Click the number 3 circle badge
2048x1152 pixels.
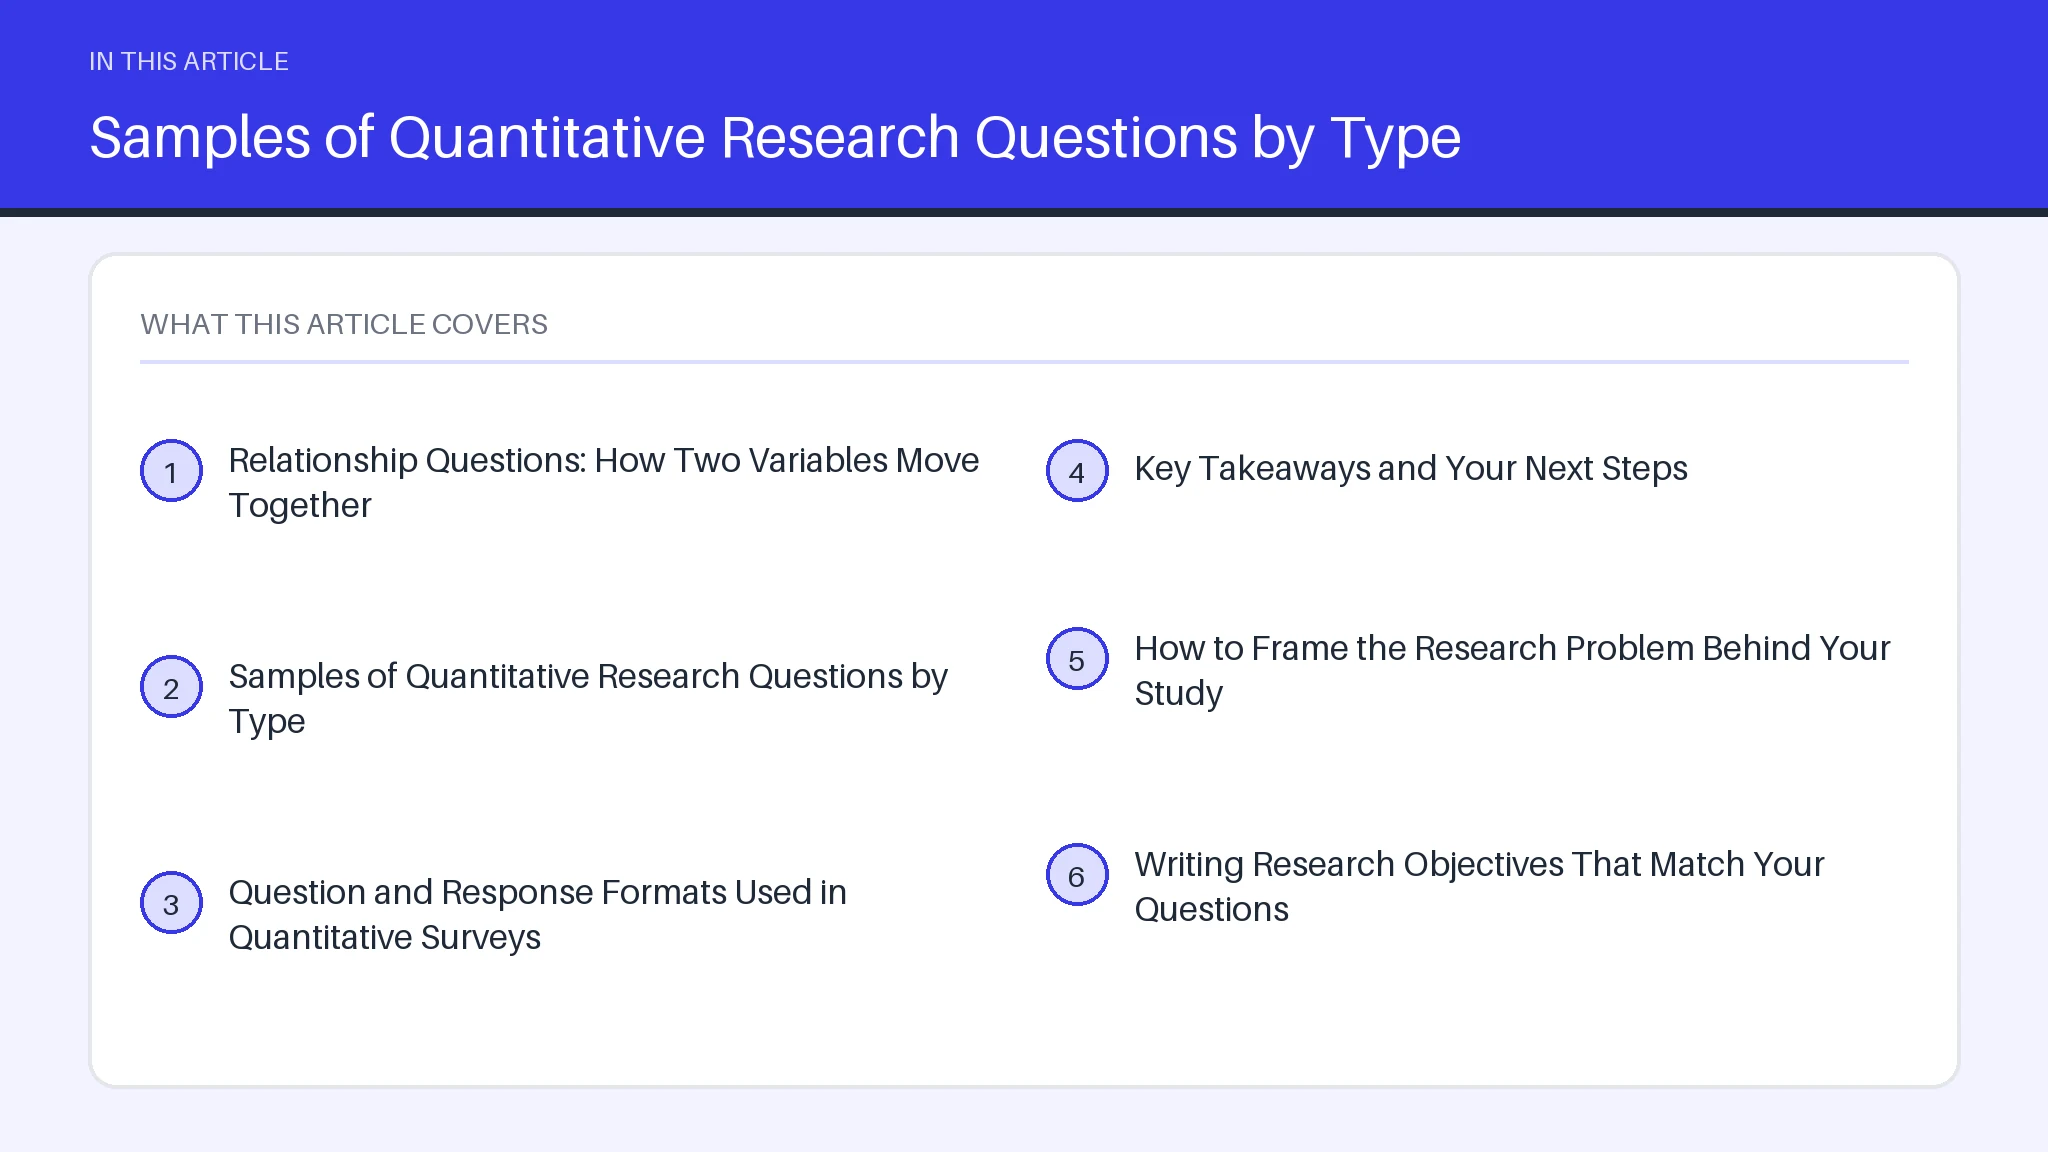click(171, 903)
